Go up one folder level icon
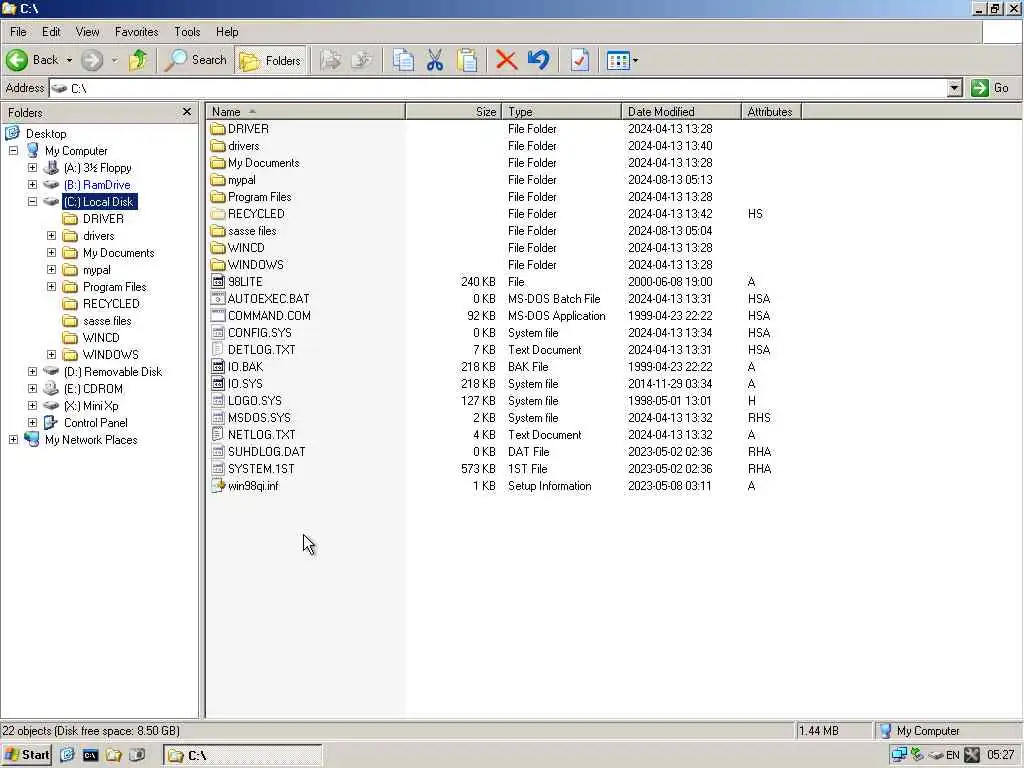The width and height of the screenshot is (1024, 768). [x=138, y=60]
